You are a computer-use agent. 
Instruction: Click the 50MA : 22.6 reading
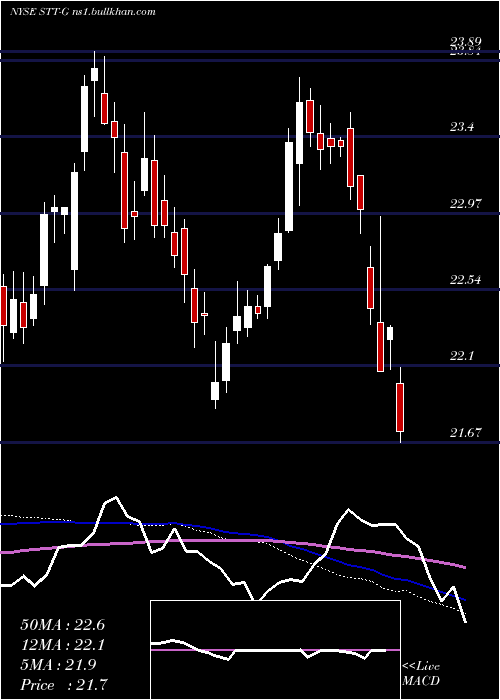click(x=62, y=625)
